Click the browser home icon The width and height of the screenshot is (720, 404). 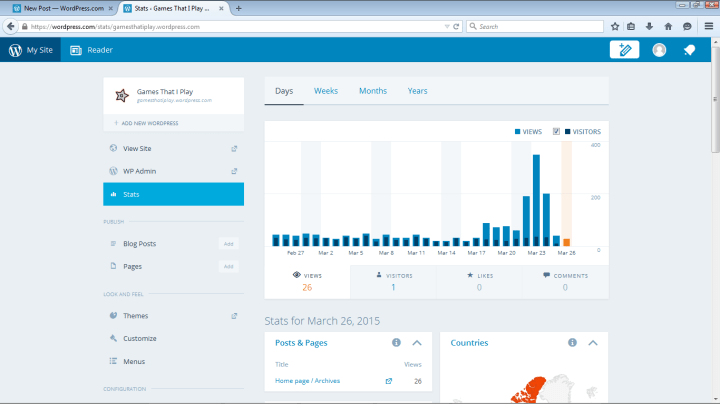[x=668, y=27]
